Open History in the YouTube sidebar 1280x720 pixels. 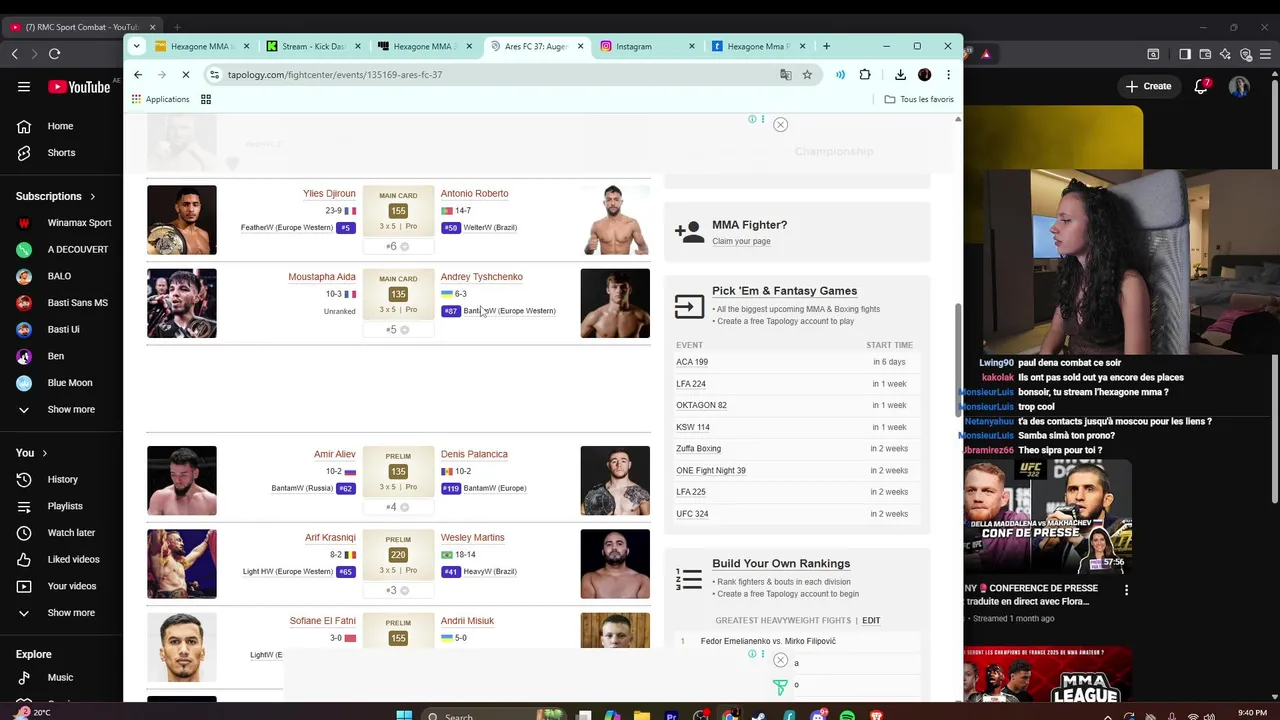click(62, 480)
